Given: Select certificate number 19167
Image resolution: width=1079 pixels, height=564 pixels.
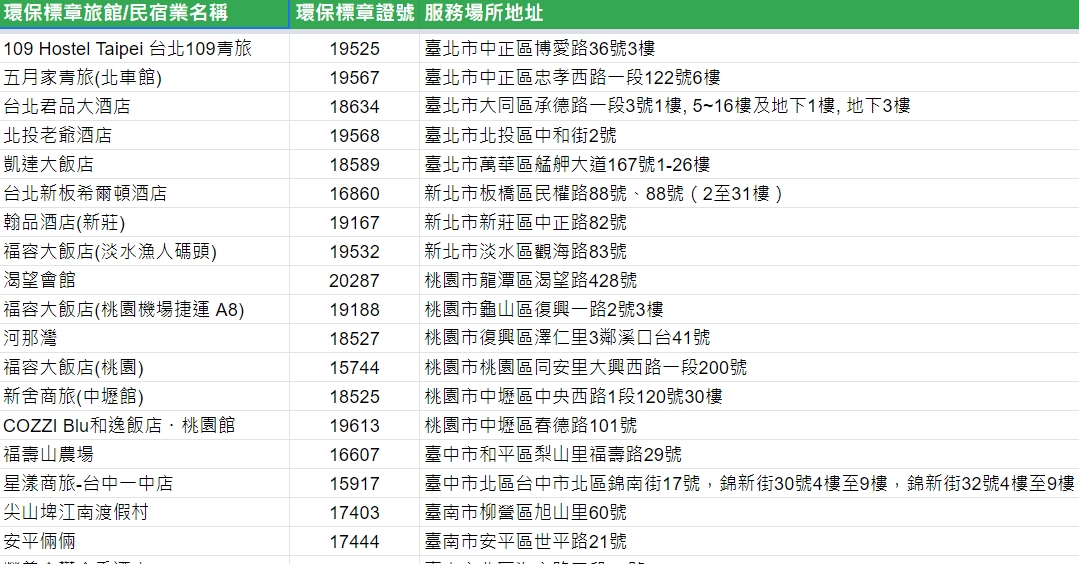Looking at the screenshot, I should point(354,222).
